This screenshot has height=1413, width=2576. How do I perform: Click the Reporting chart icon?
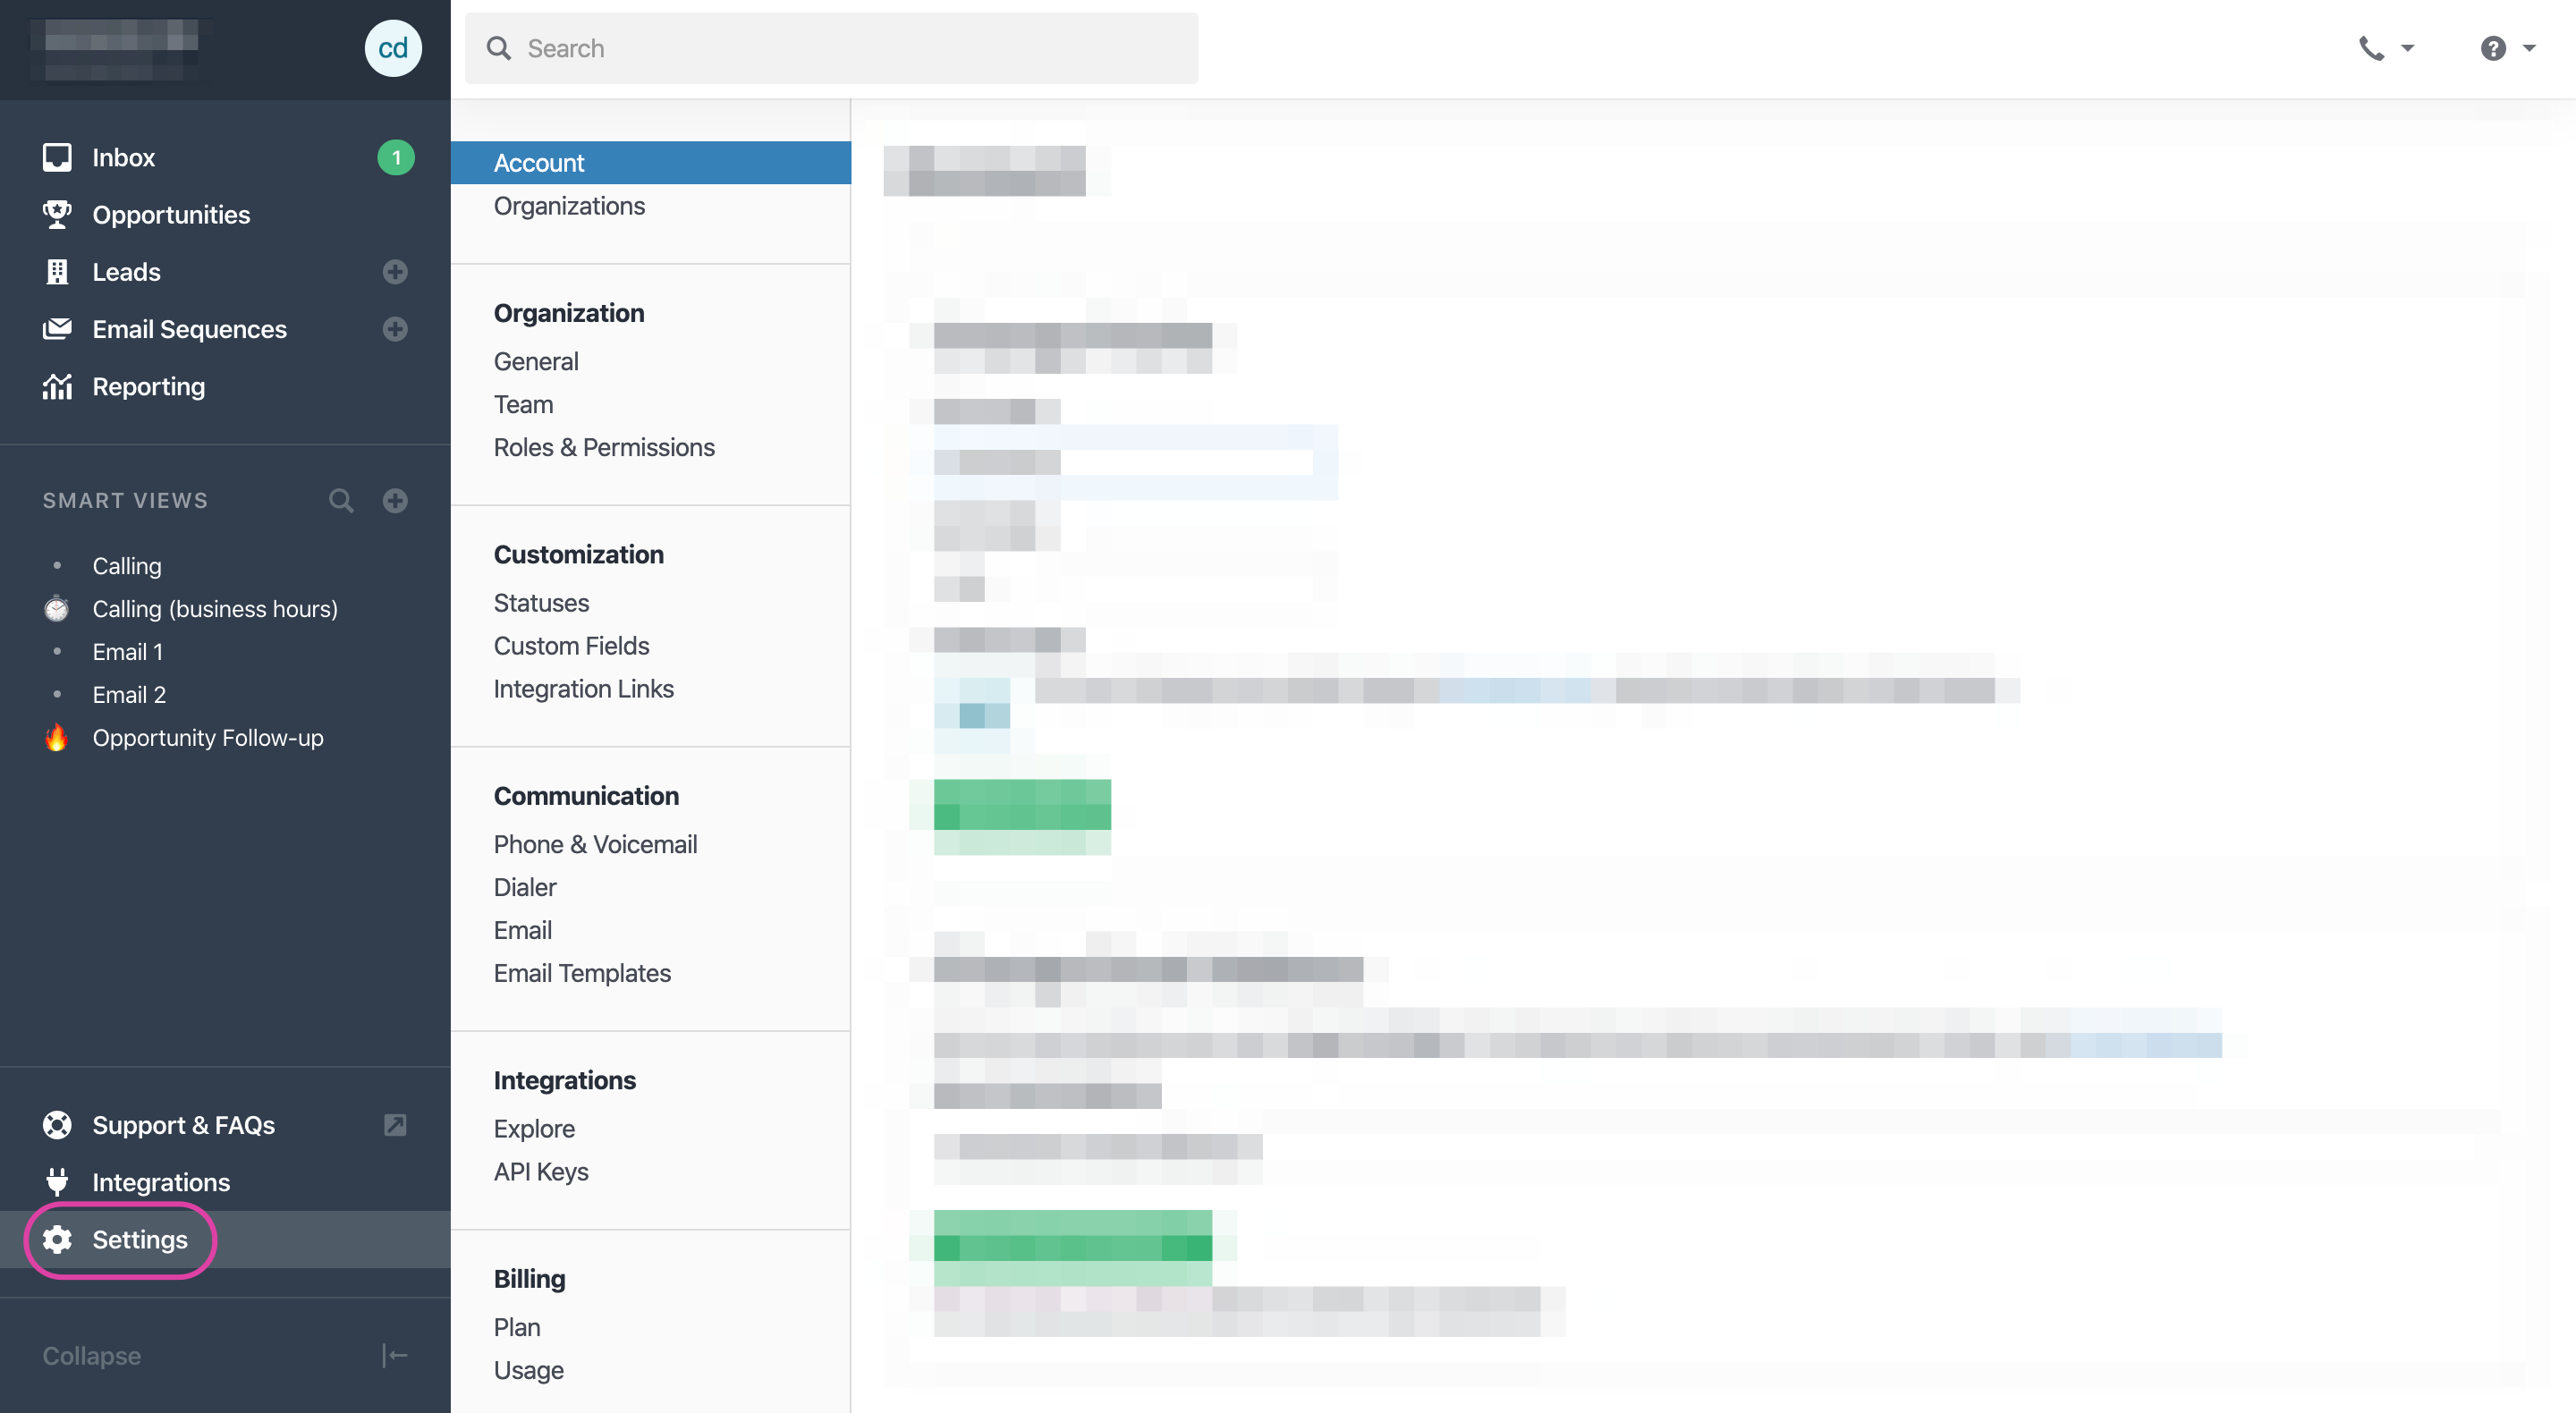click(x=57, y=386)
